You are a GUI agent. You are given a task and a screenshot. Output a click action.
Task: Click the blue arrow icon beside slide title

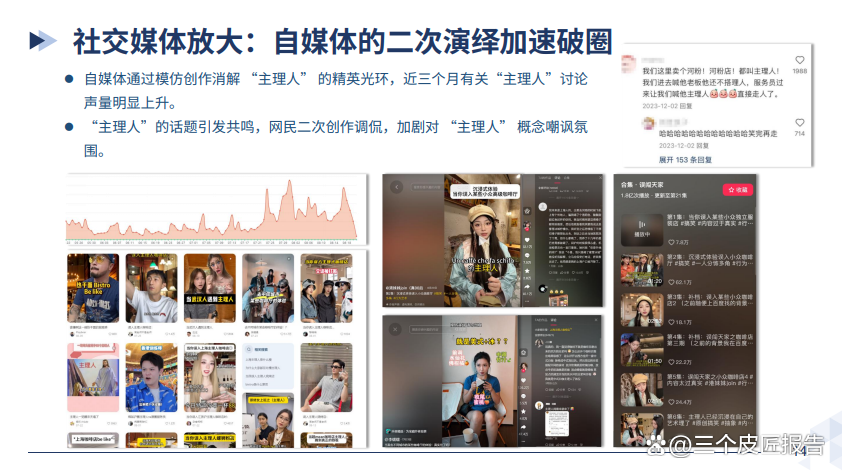click(x=42, y=40)
